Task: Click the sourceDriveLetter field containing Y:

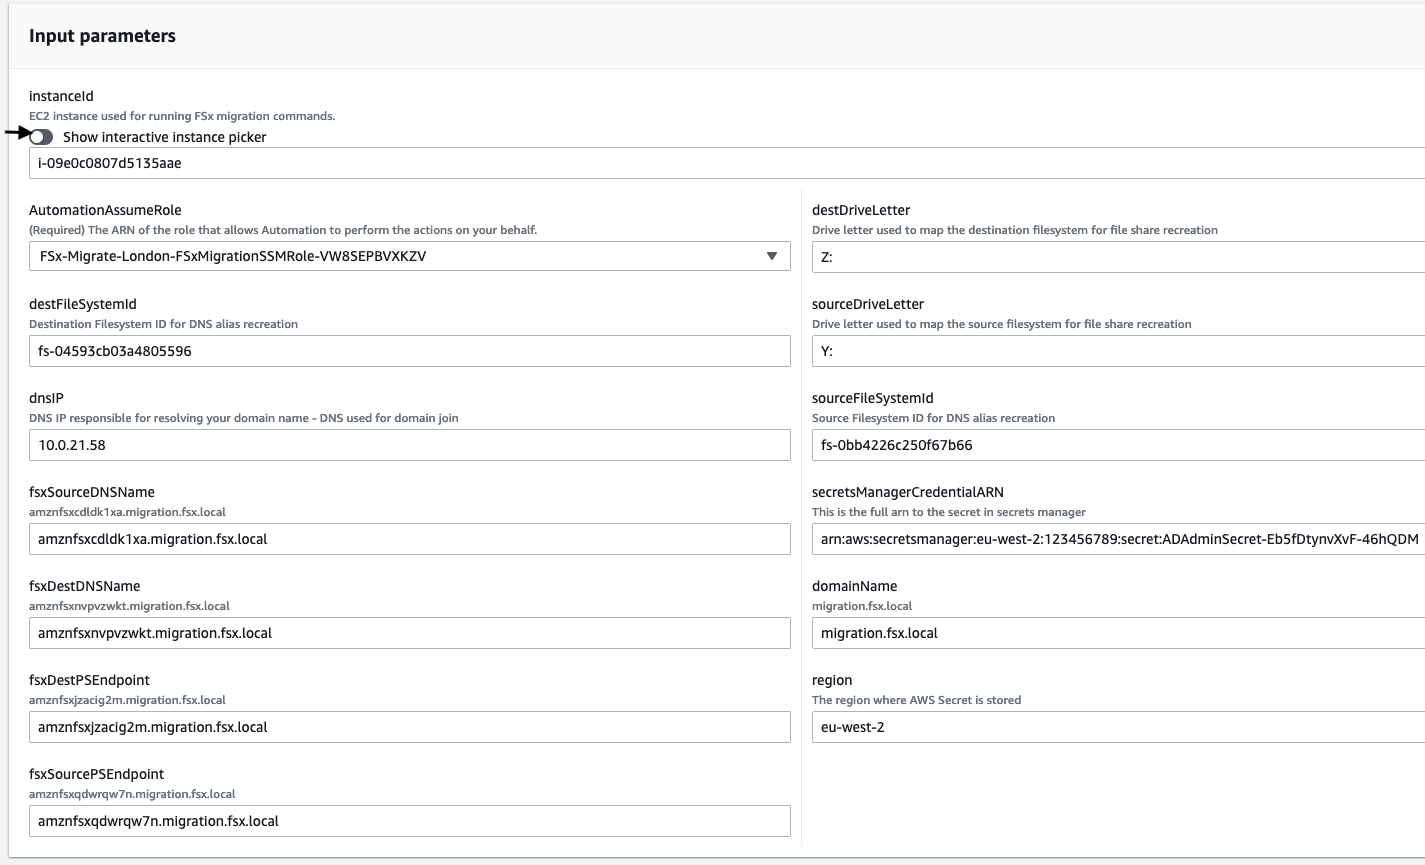Action: click(x=1100, y=351)
